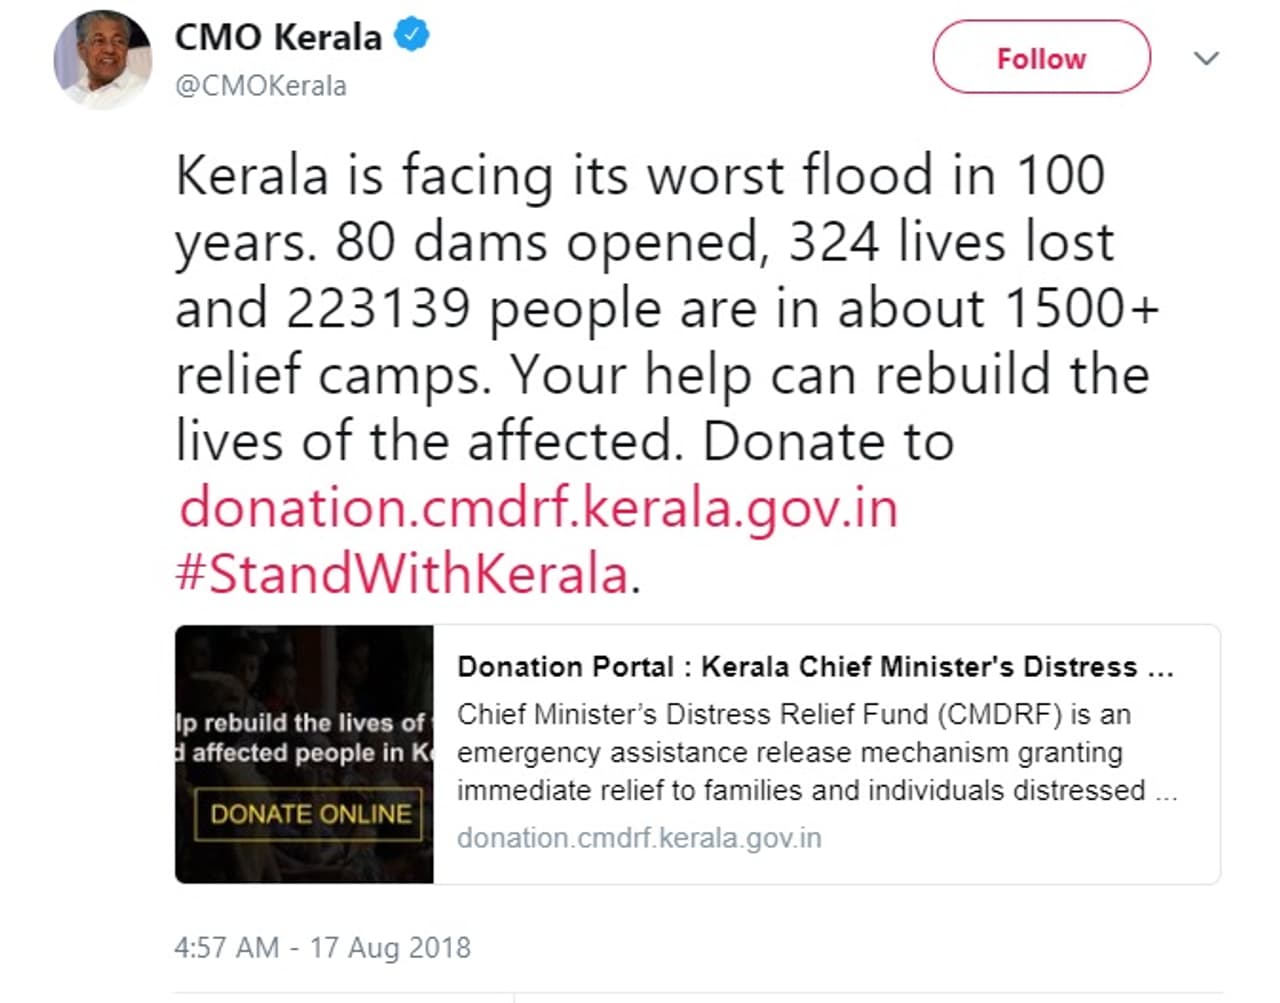1280x1003 pixels.
Task: Open the pink donation.cmdrf.kerala.gov.in link in tweet
Action: click(538, 507)
